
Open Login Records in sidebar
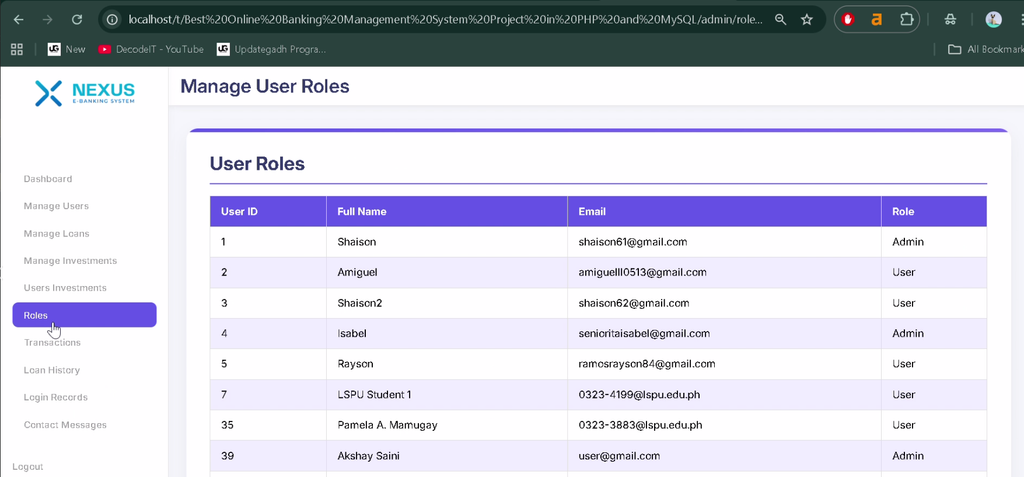pos(56,397)
